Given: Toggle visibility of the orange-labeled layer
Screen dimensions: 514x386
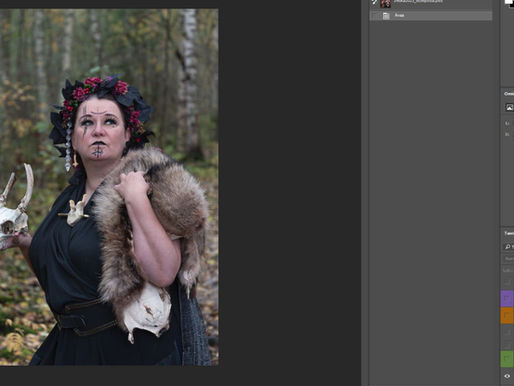Looking at the screenshot, I should click(507, 315).
